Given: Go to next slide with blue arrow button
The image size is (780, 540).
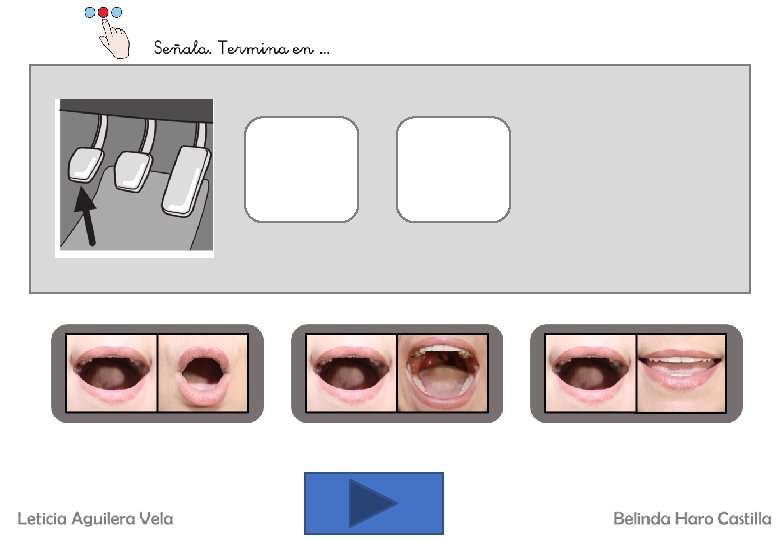Looking at the screenshot, I should [374, 503].
